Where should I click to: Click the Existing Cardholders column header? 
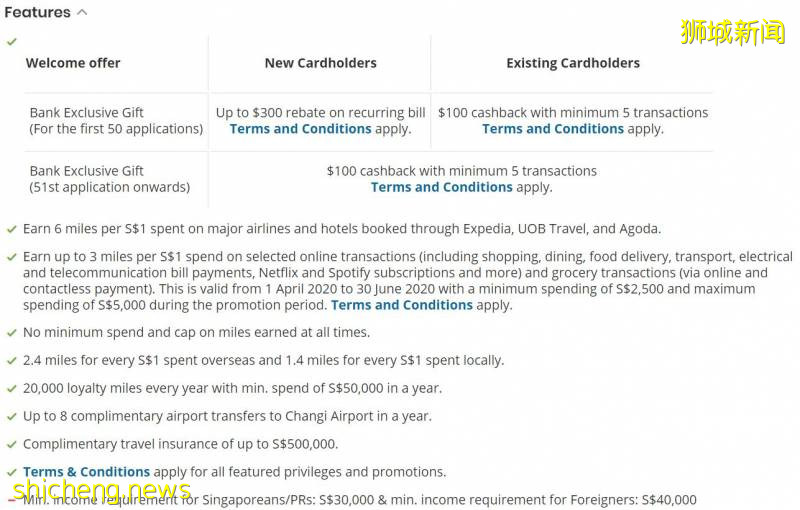[572, 63]
